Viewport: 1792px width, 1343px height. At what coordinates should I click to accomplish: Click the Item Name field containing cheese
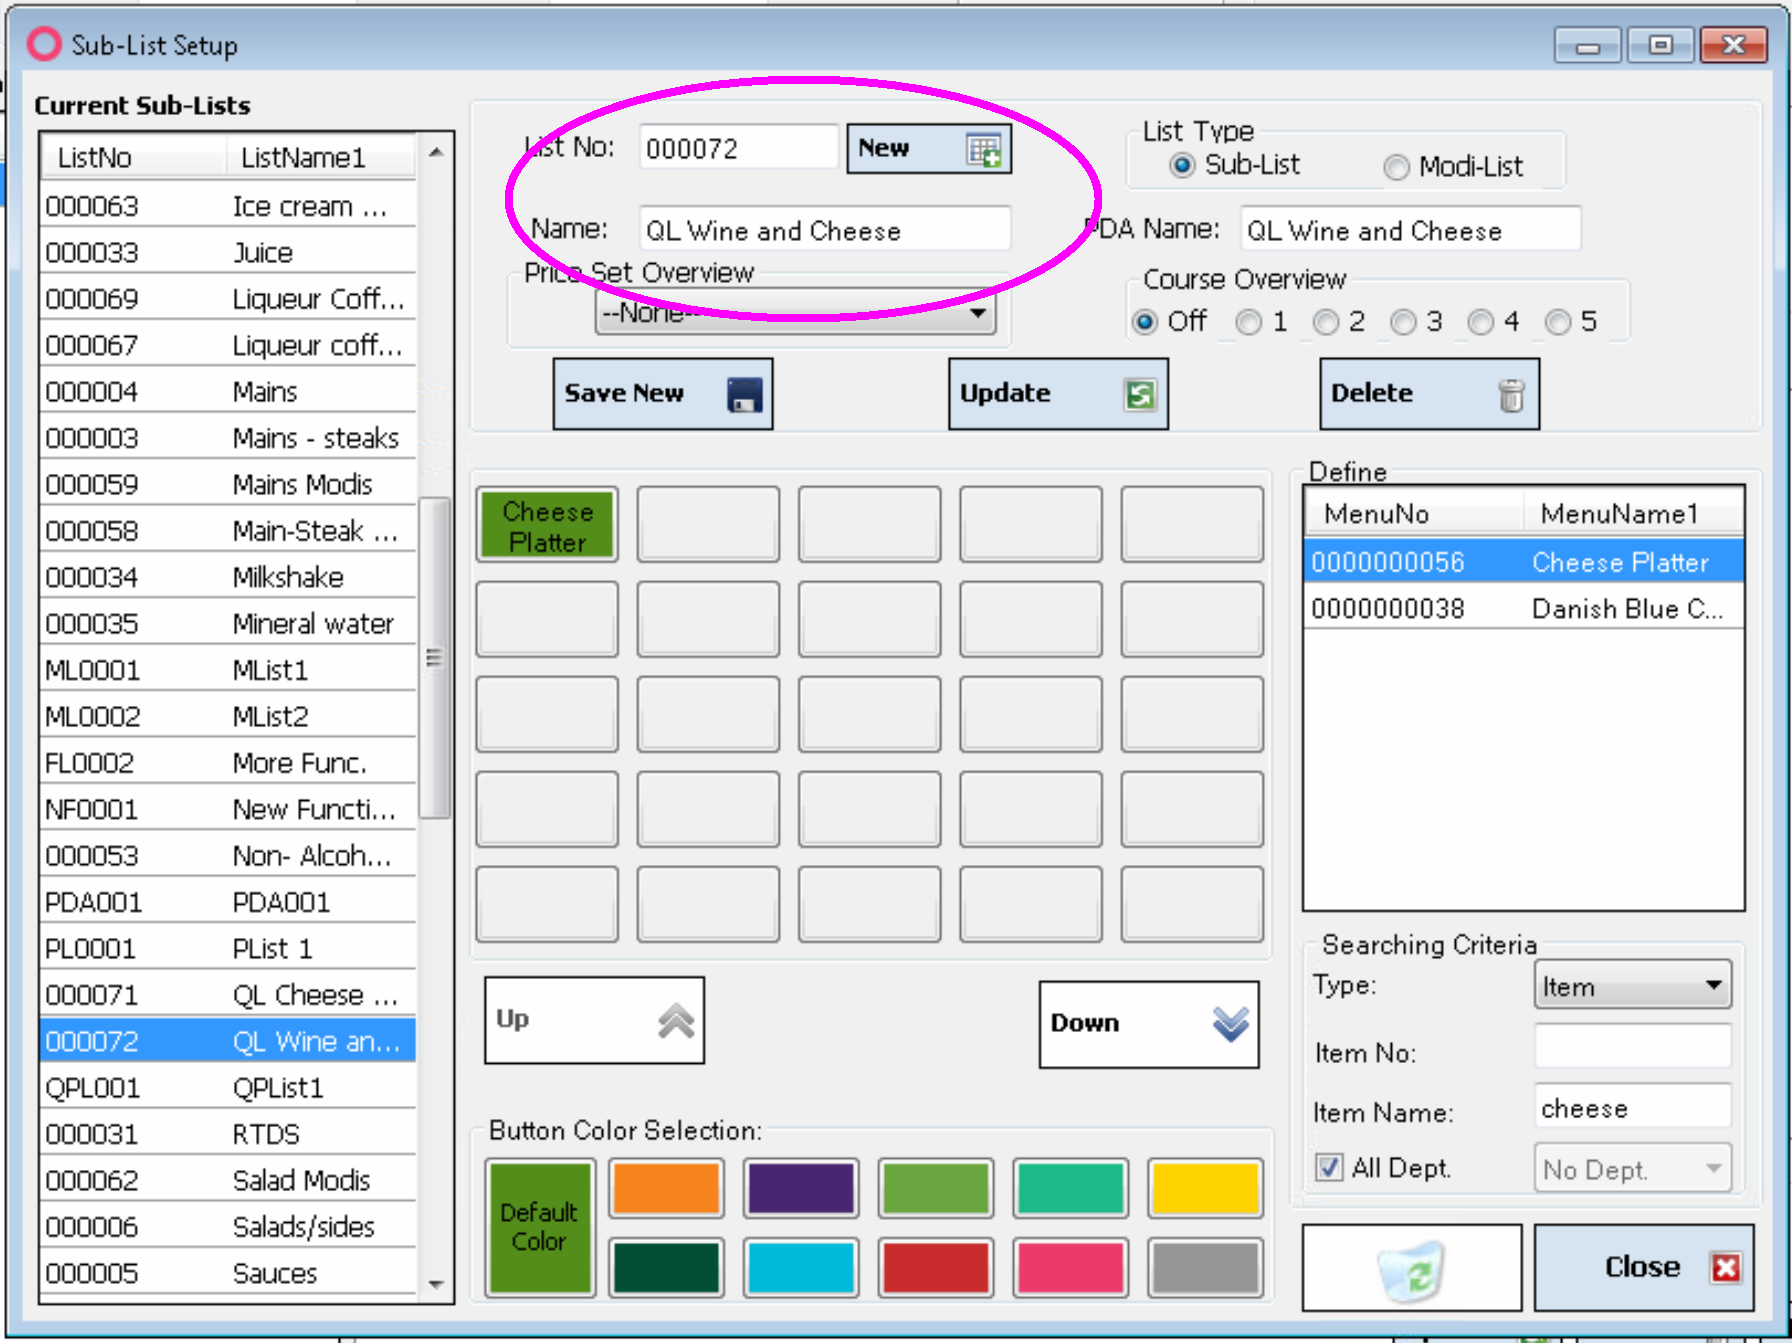point(1632,1108)
